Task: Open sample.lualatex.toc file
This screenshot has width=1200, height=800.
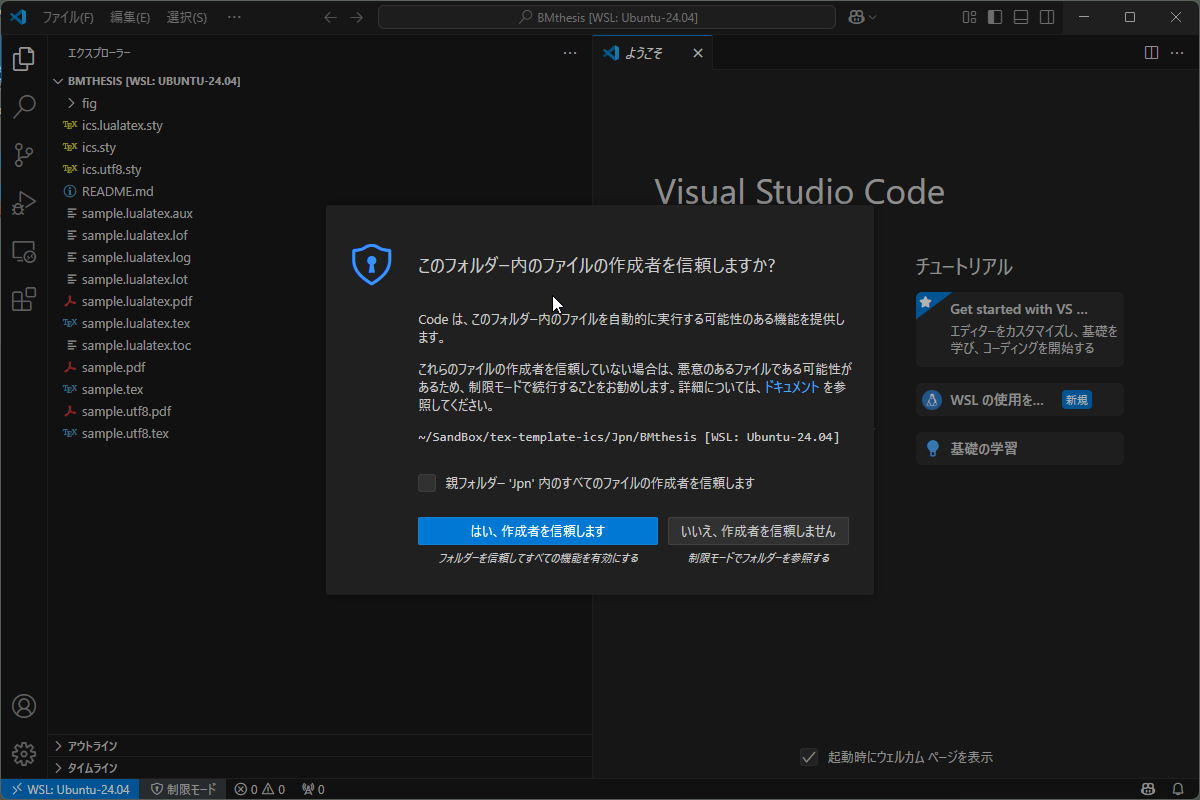Action: point(320,345)
